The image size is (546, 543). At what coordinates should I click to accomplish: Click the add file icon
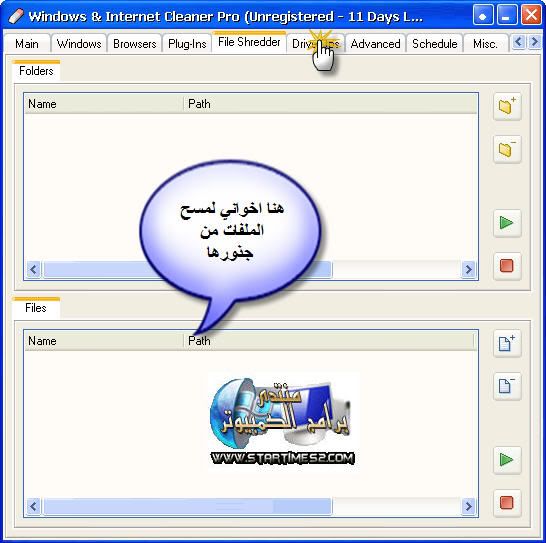[507, 343]
